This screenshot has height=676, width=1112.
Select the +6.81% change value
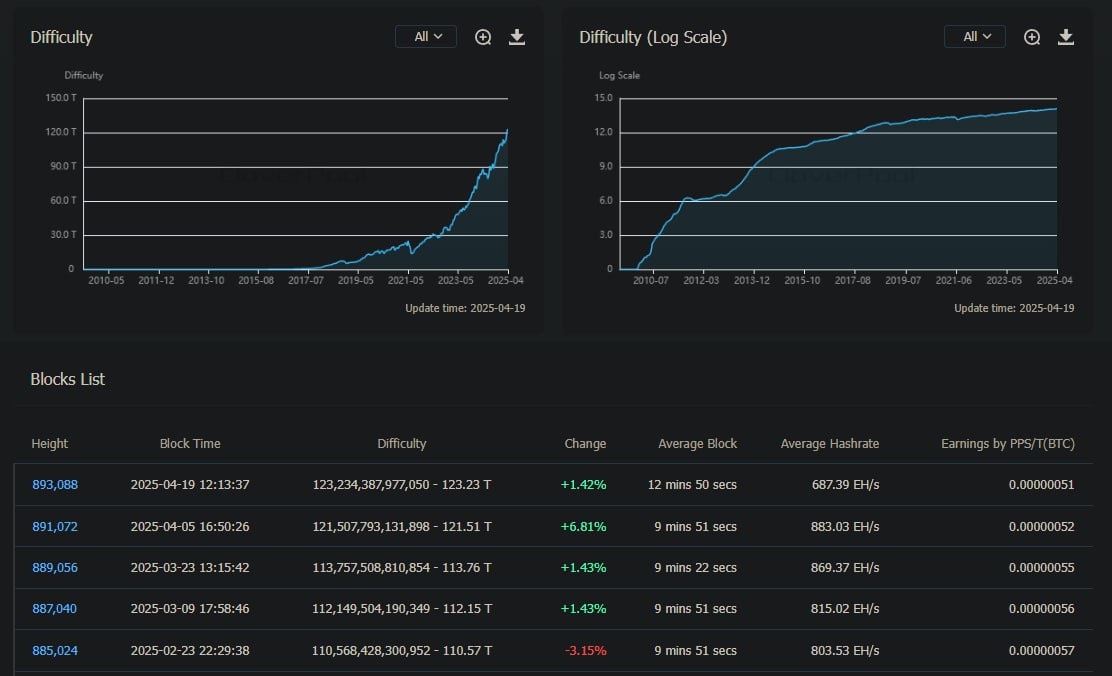tap(583, 526)
